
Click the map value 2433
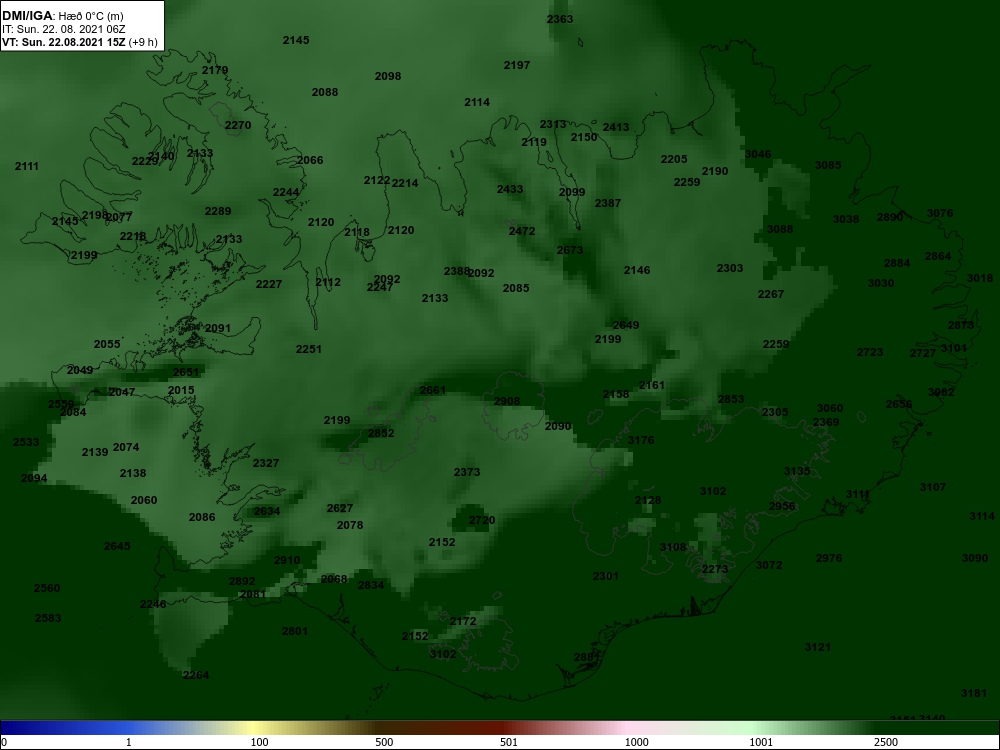(510, 189)
